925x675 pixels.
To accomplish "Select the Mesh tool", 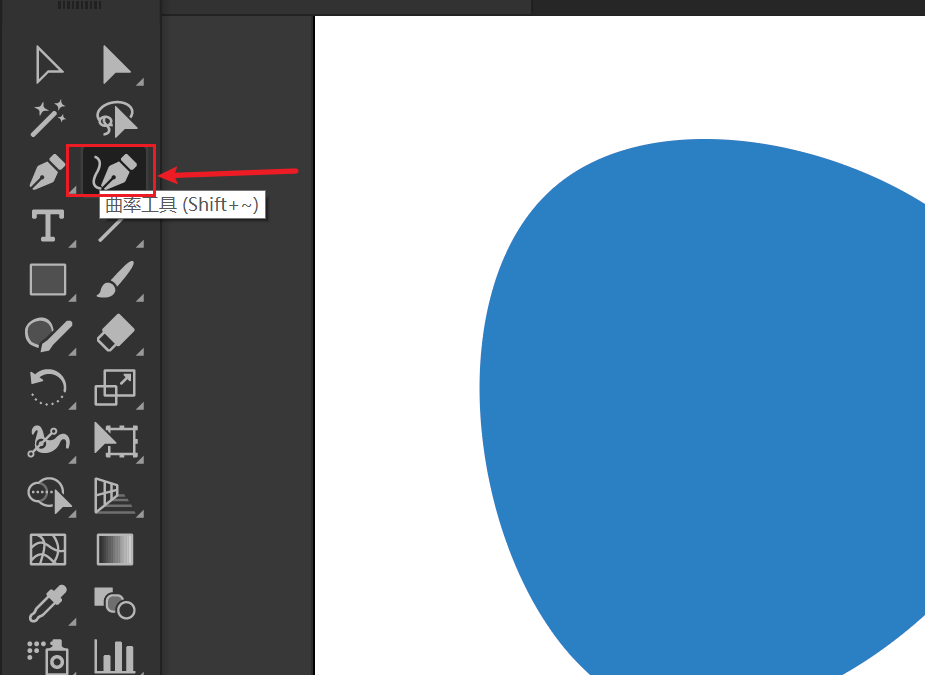I will click(x=48, y=549).
